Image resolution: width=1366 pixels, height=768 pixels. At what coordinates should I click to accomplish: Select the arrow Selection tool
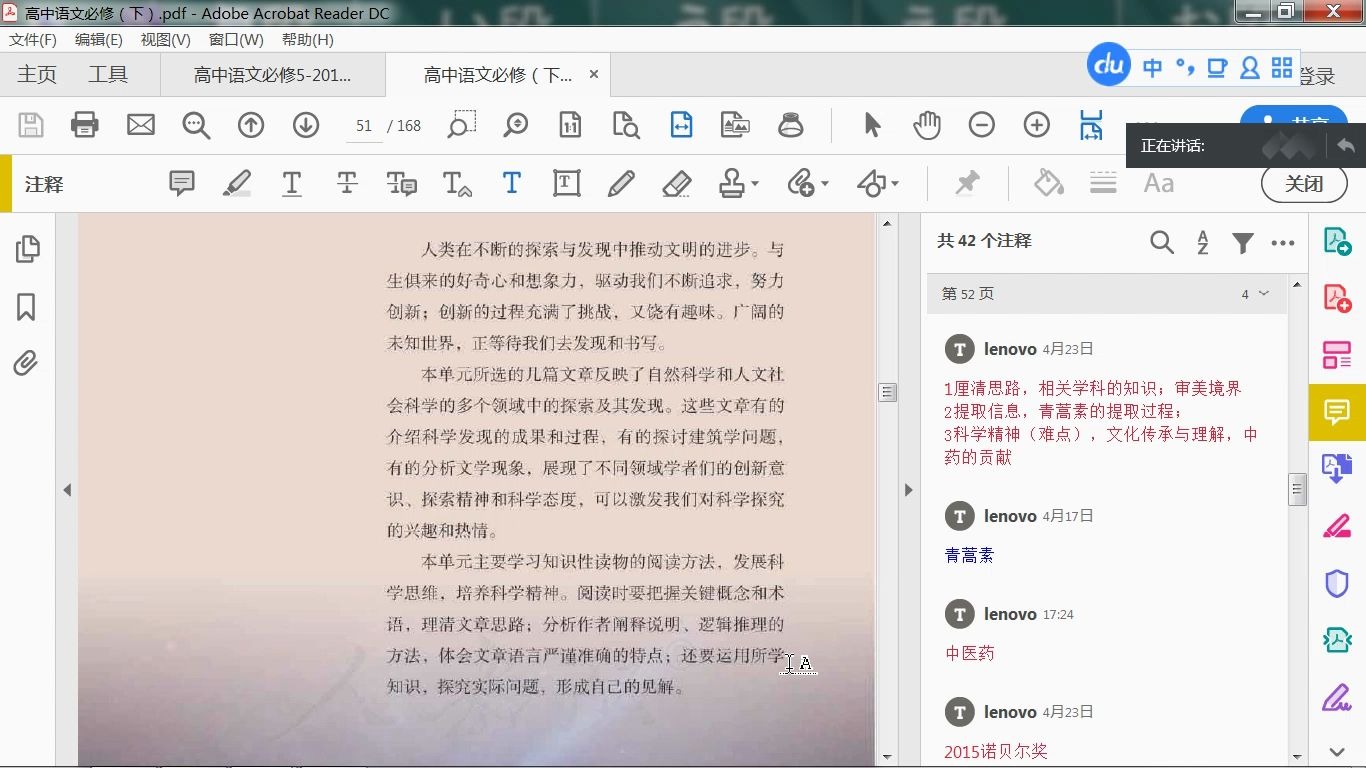click(872, 125)
